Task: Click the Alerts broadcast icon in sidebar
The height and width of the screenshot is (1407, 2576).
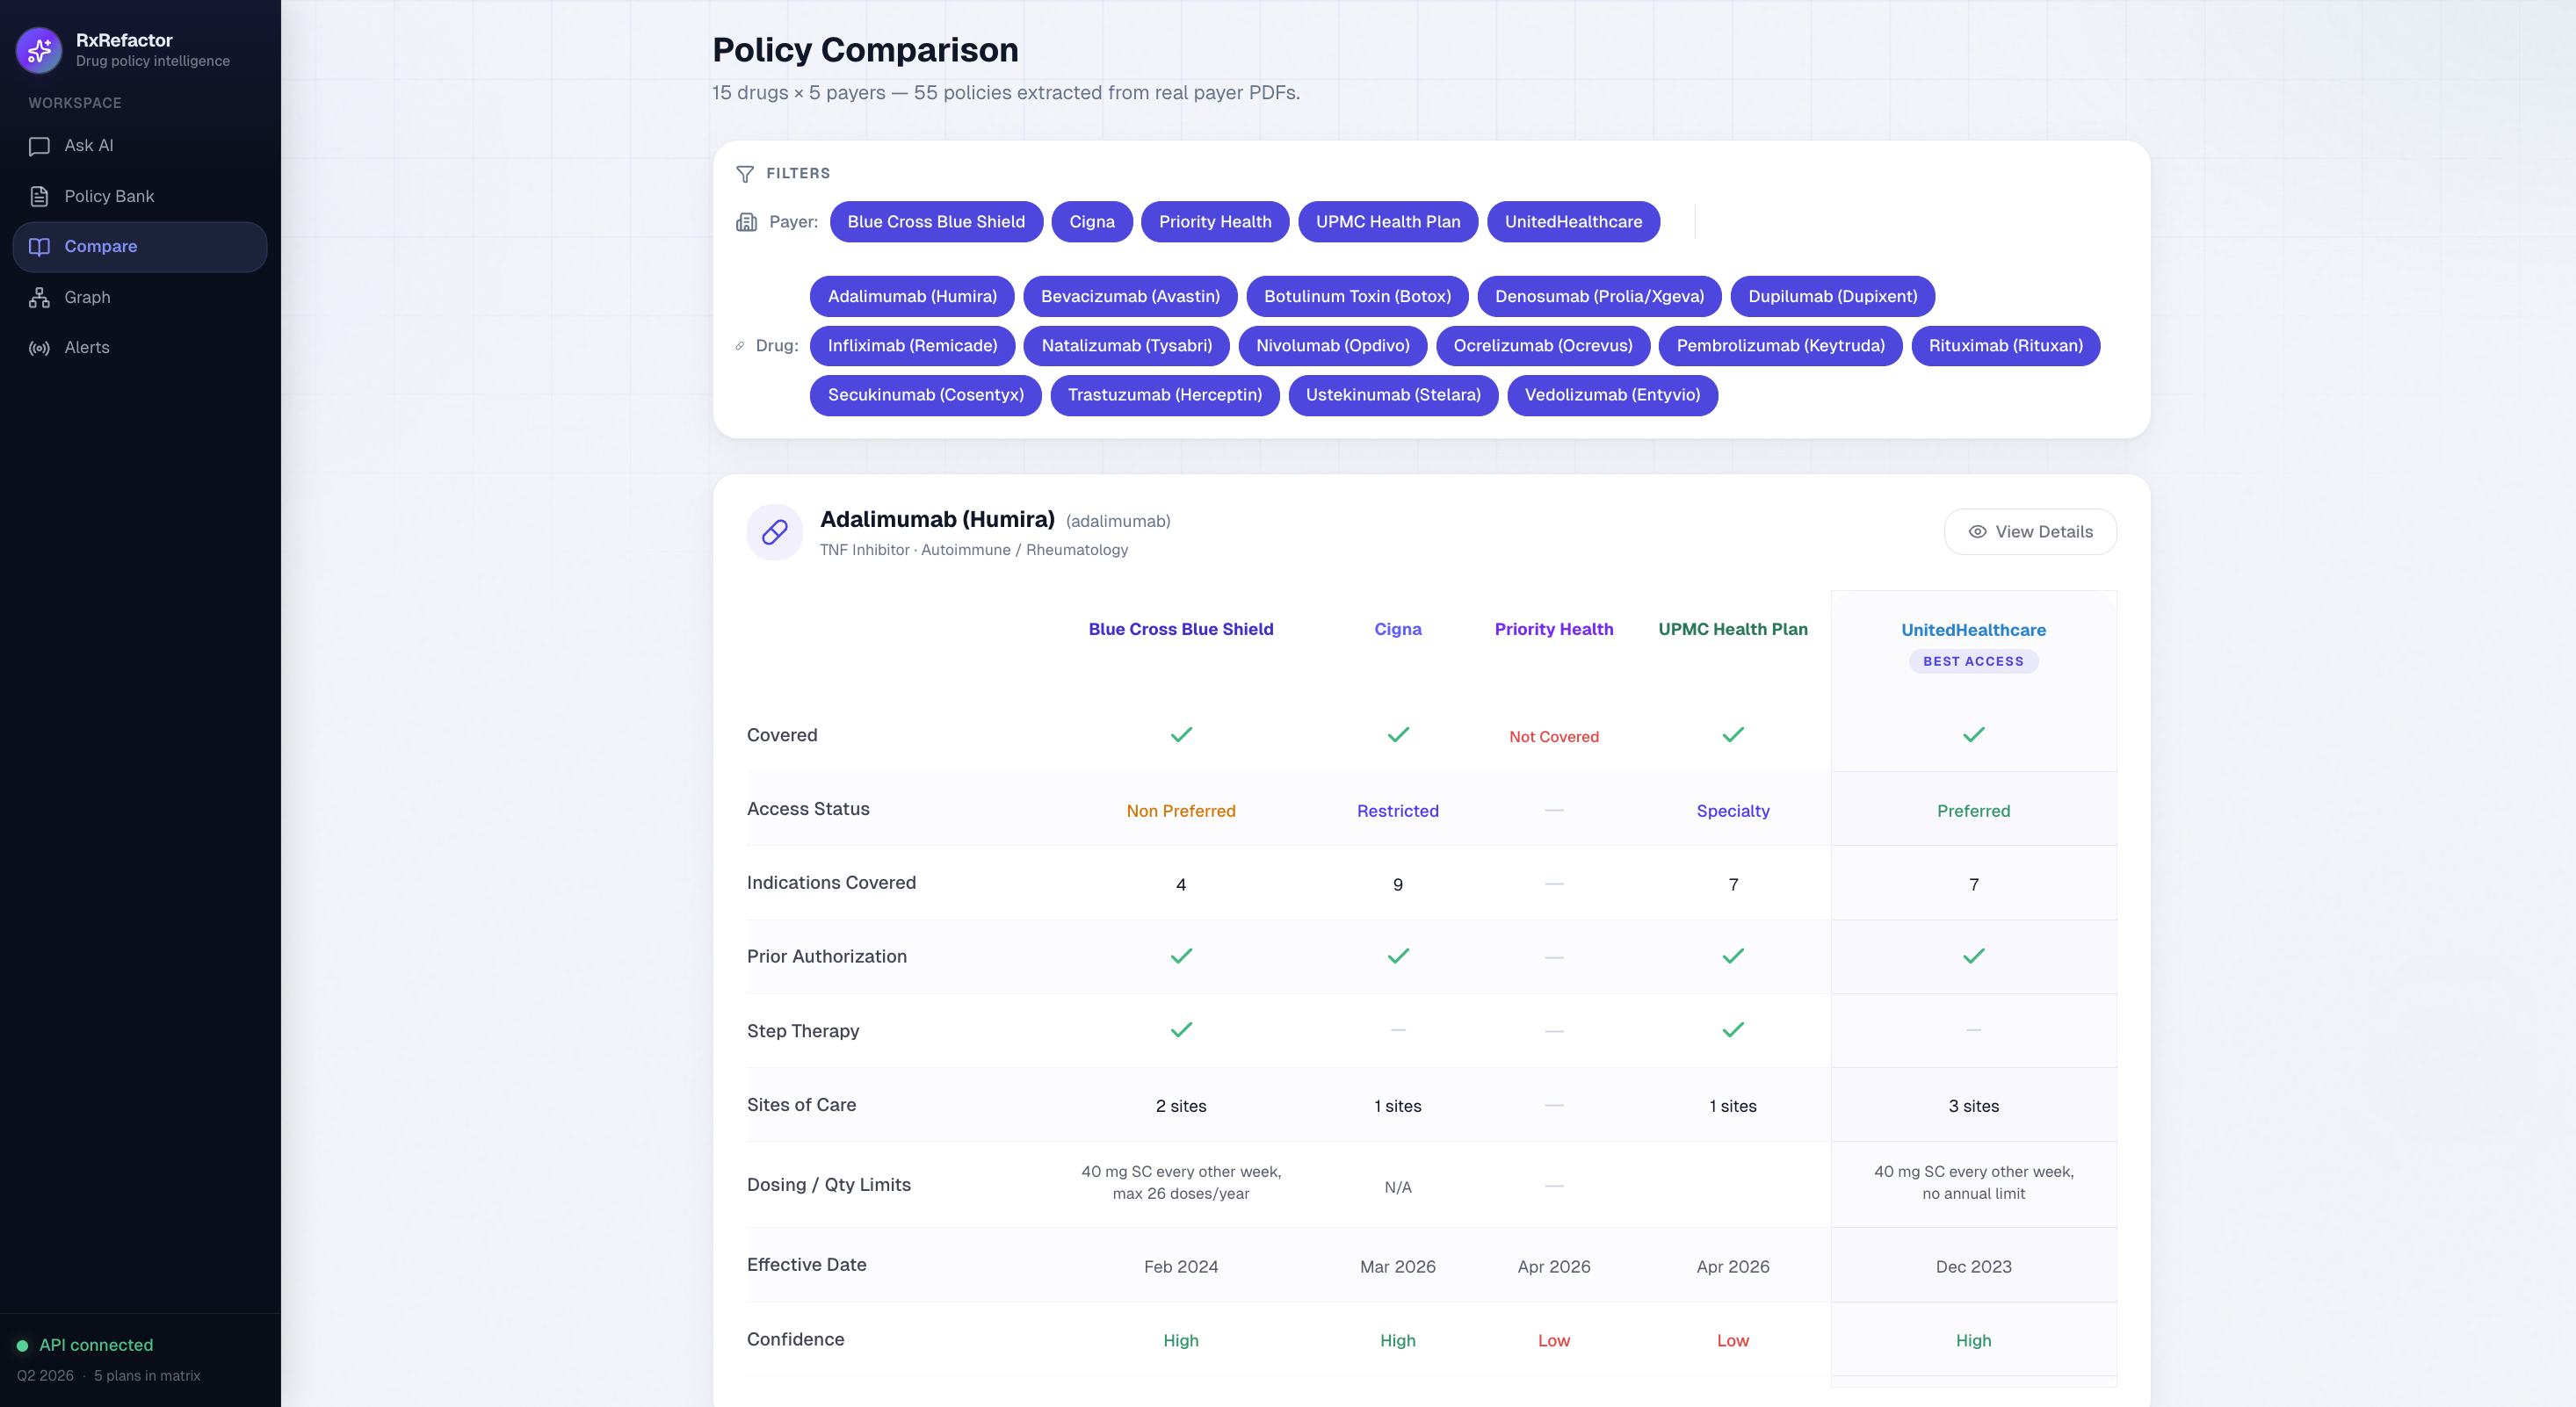Action: tap(39, 348)
